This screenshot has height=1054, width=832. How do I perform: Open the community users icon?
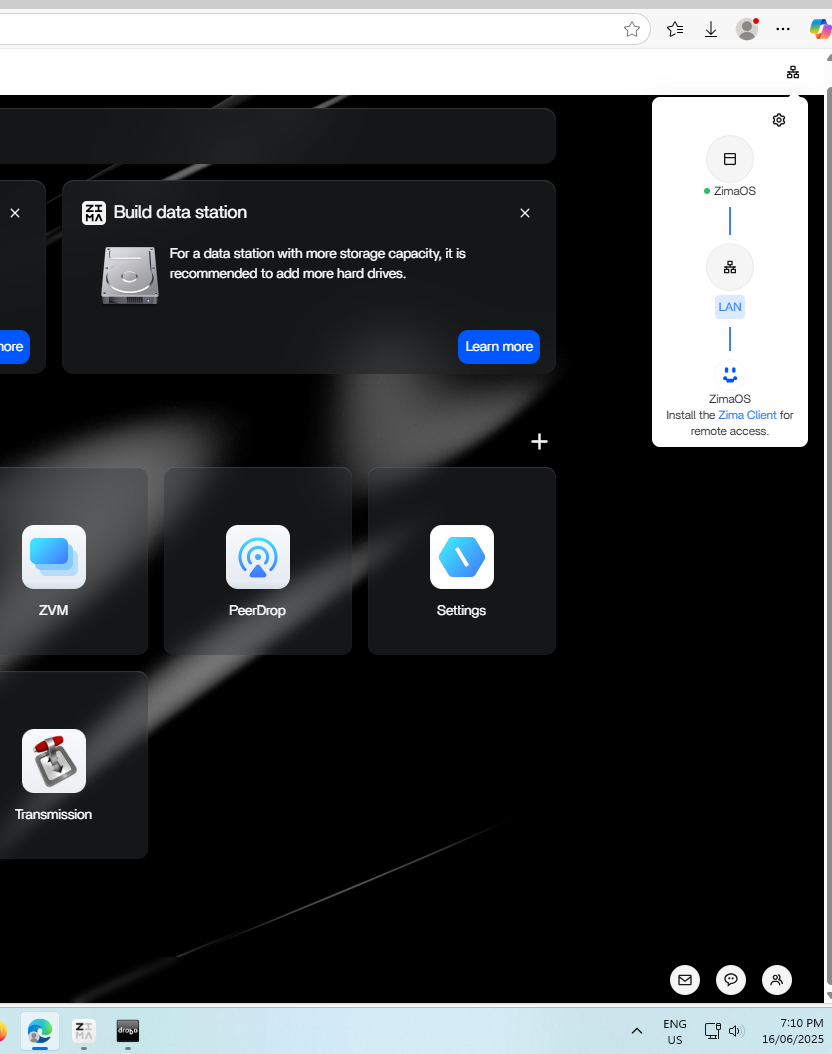coord(777,980)
